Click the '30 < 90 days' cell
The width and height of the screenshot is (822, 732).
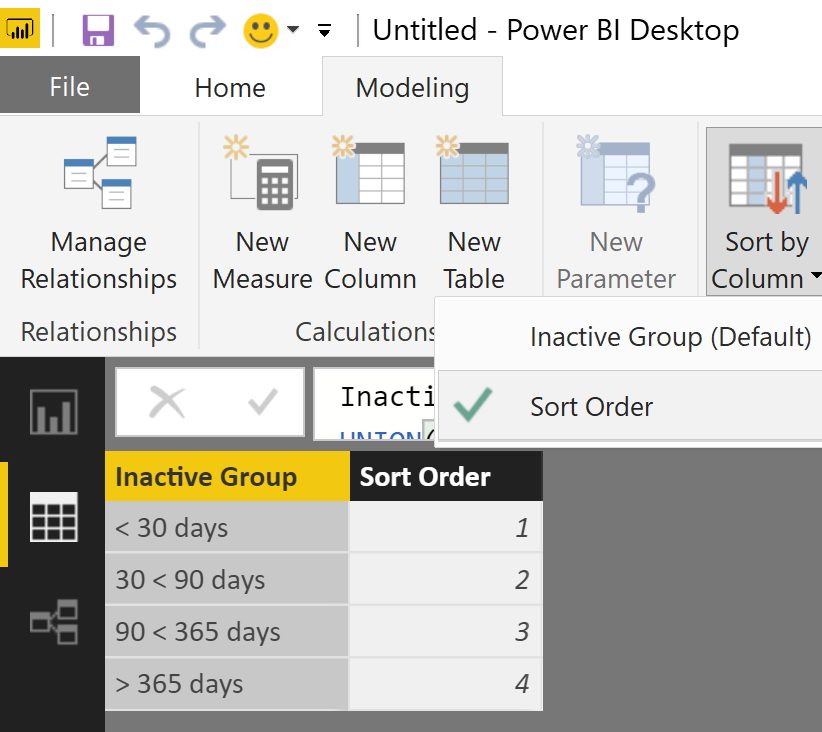click(x=226, y=579)
